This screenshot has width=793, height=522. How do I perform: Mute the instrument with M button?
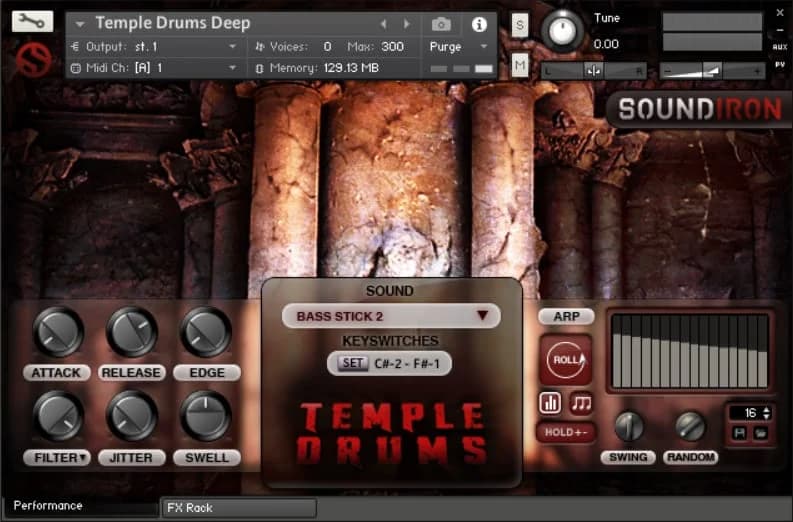coord(519,65)
